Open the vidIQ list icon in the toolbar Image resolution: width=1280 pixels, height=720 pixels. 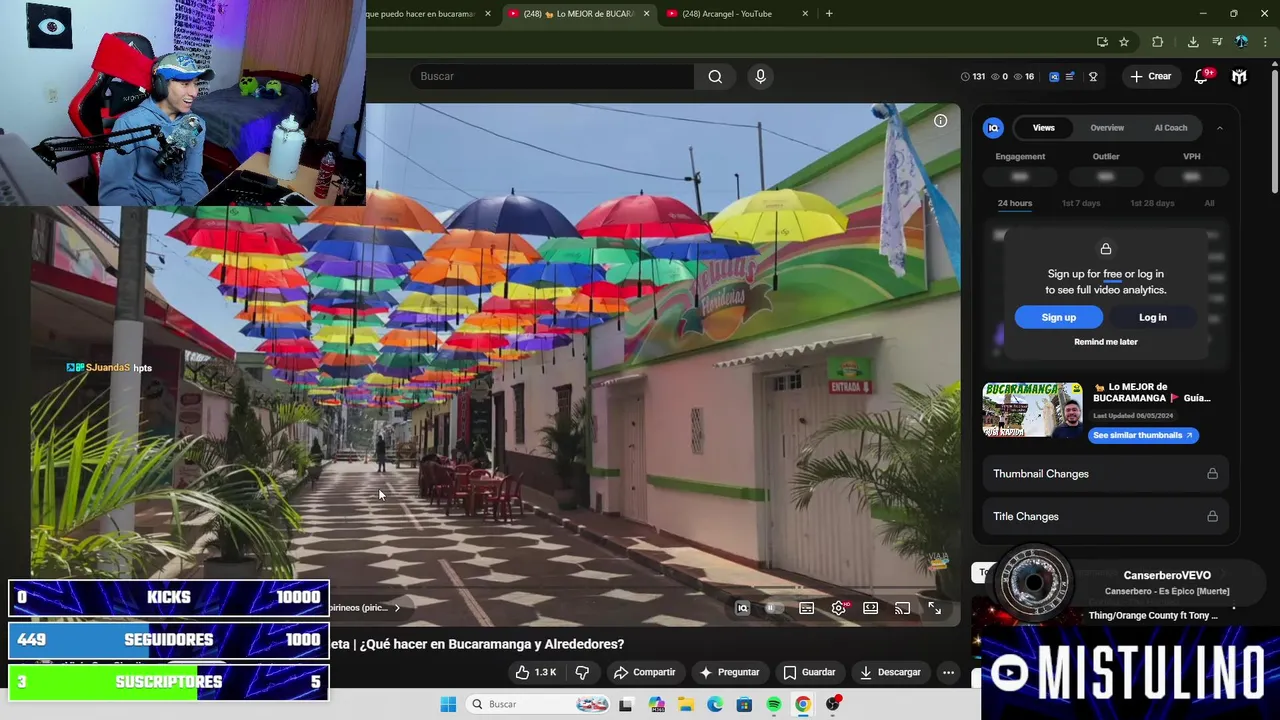[x=1071, y=76]
